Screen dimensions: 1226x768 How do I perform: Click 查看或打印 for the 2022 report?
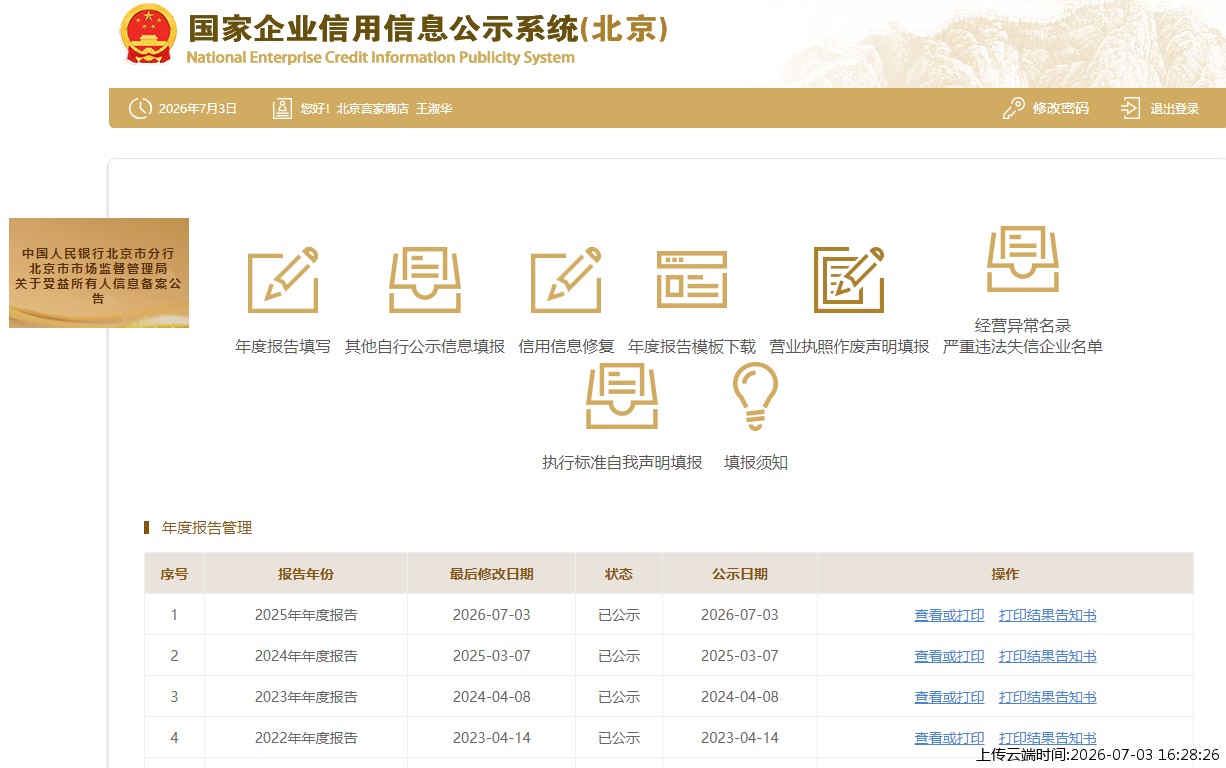coord(949,738)
